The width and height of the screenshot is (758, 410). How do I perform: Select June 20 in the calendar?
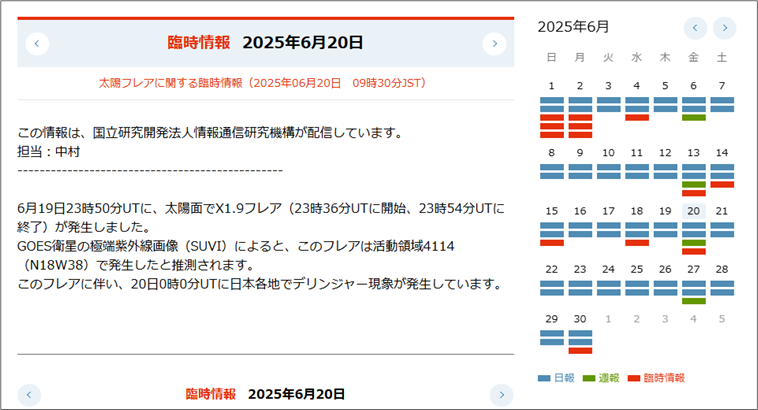click(693, 211)
